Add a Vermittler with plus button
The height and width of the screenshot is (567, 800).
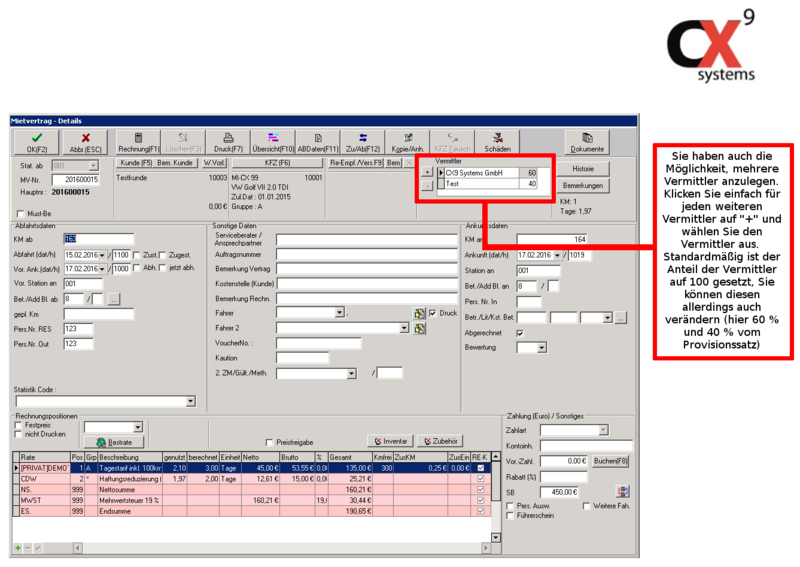428,172
